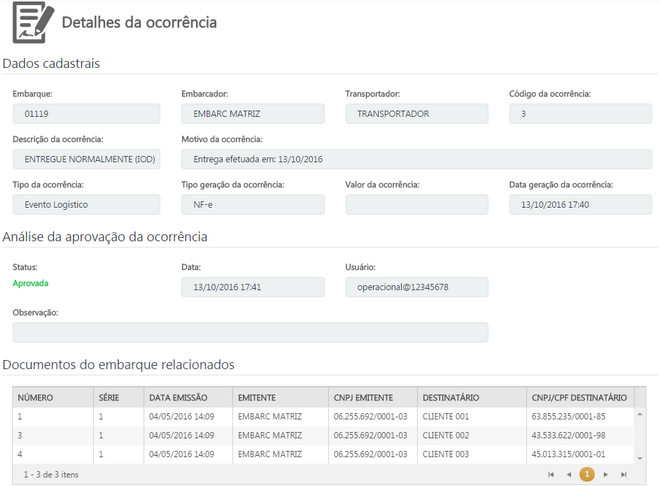Click the empty Observação field
The width and height of the screenshot is (660, 486).
pos(250,332)
